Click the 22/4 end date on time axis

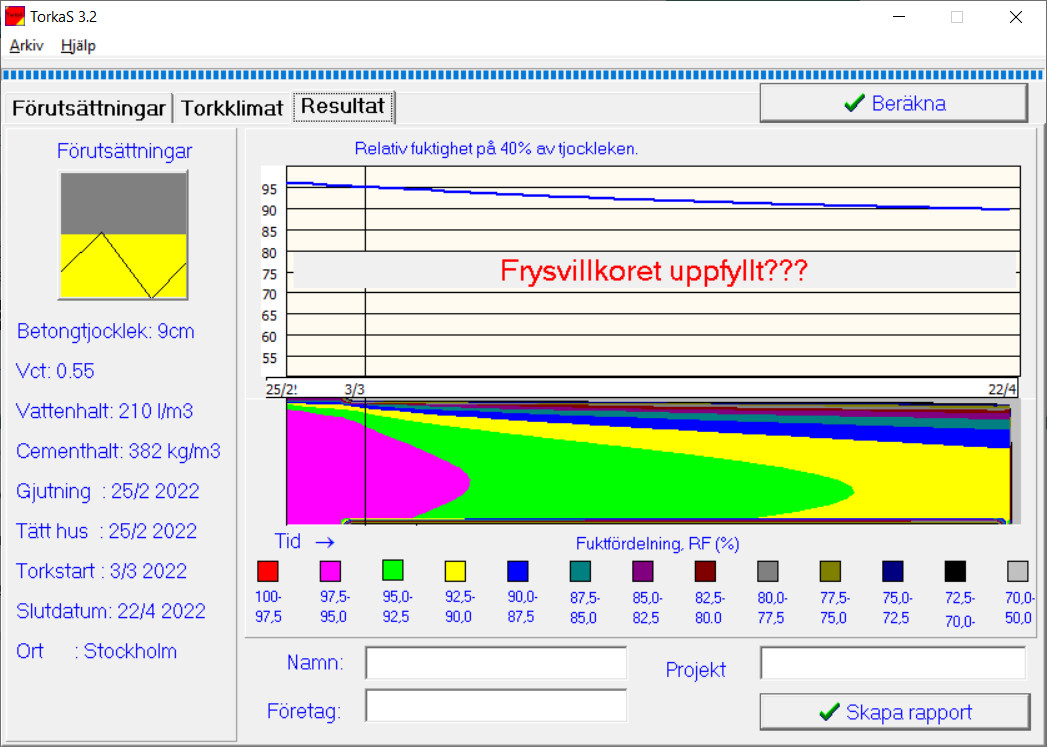(1002, 389)
